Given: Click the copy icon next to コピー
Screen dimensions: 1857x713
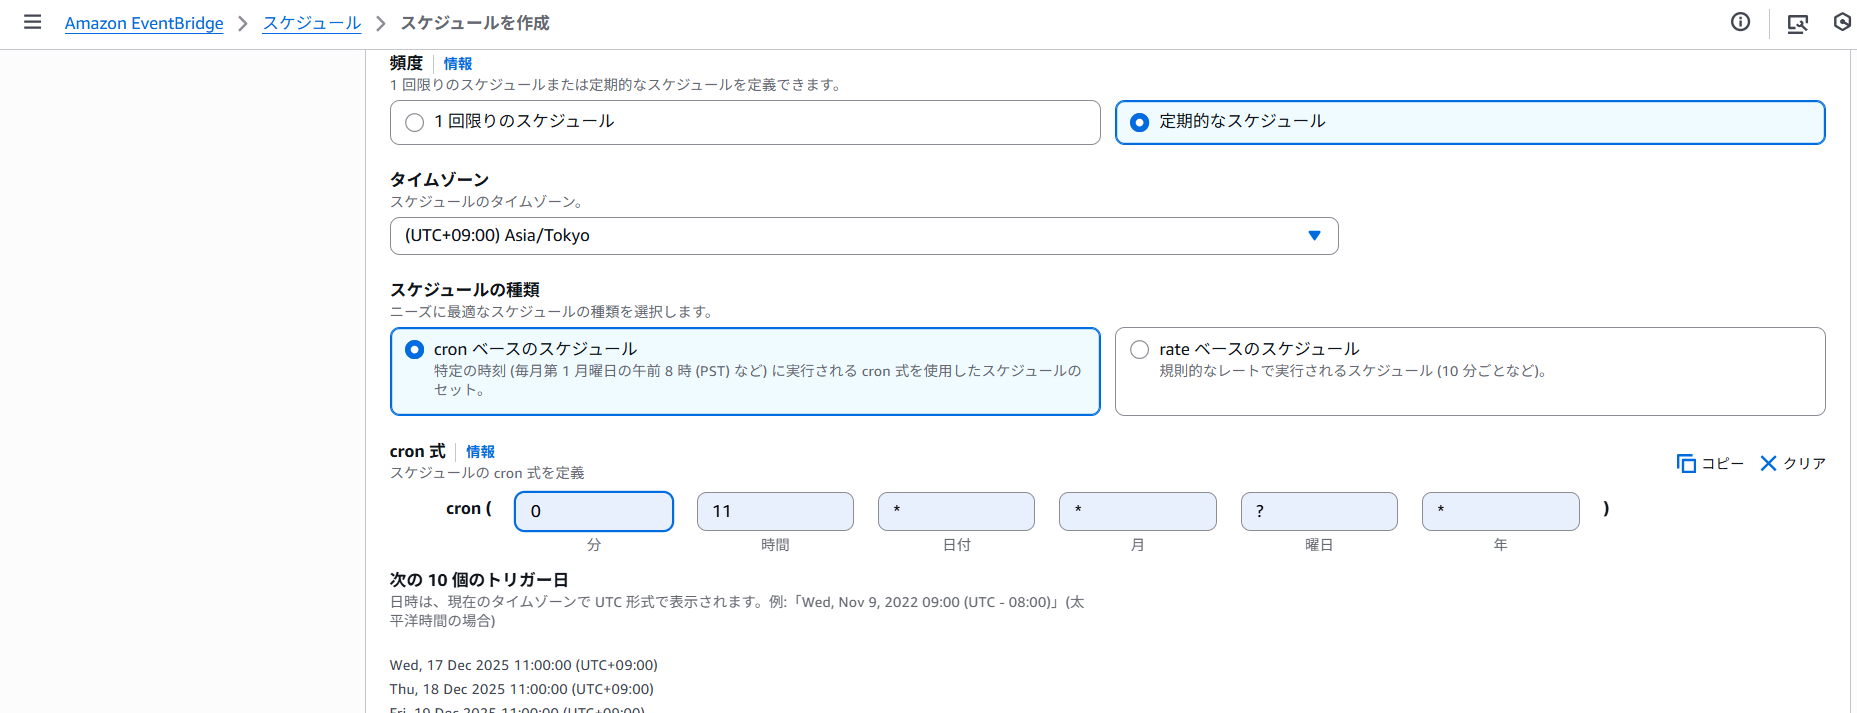Looking at the screenshot, I should [1686, 463].
